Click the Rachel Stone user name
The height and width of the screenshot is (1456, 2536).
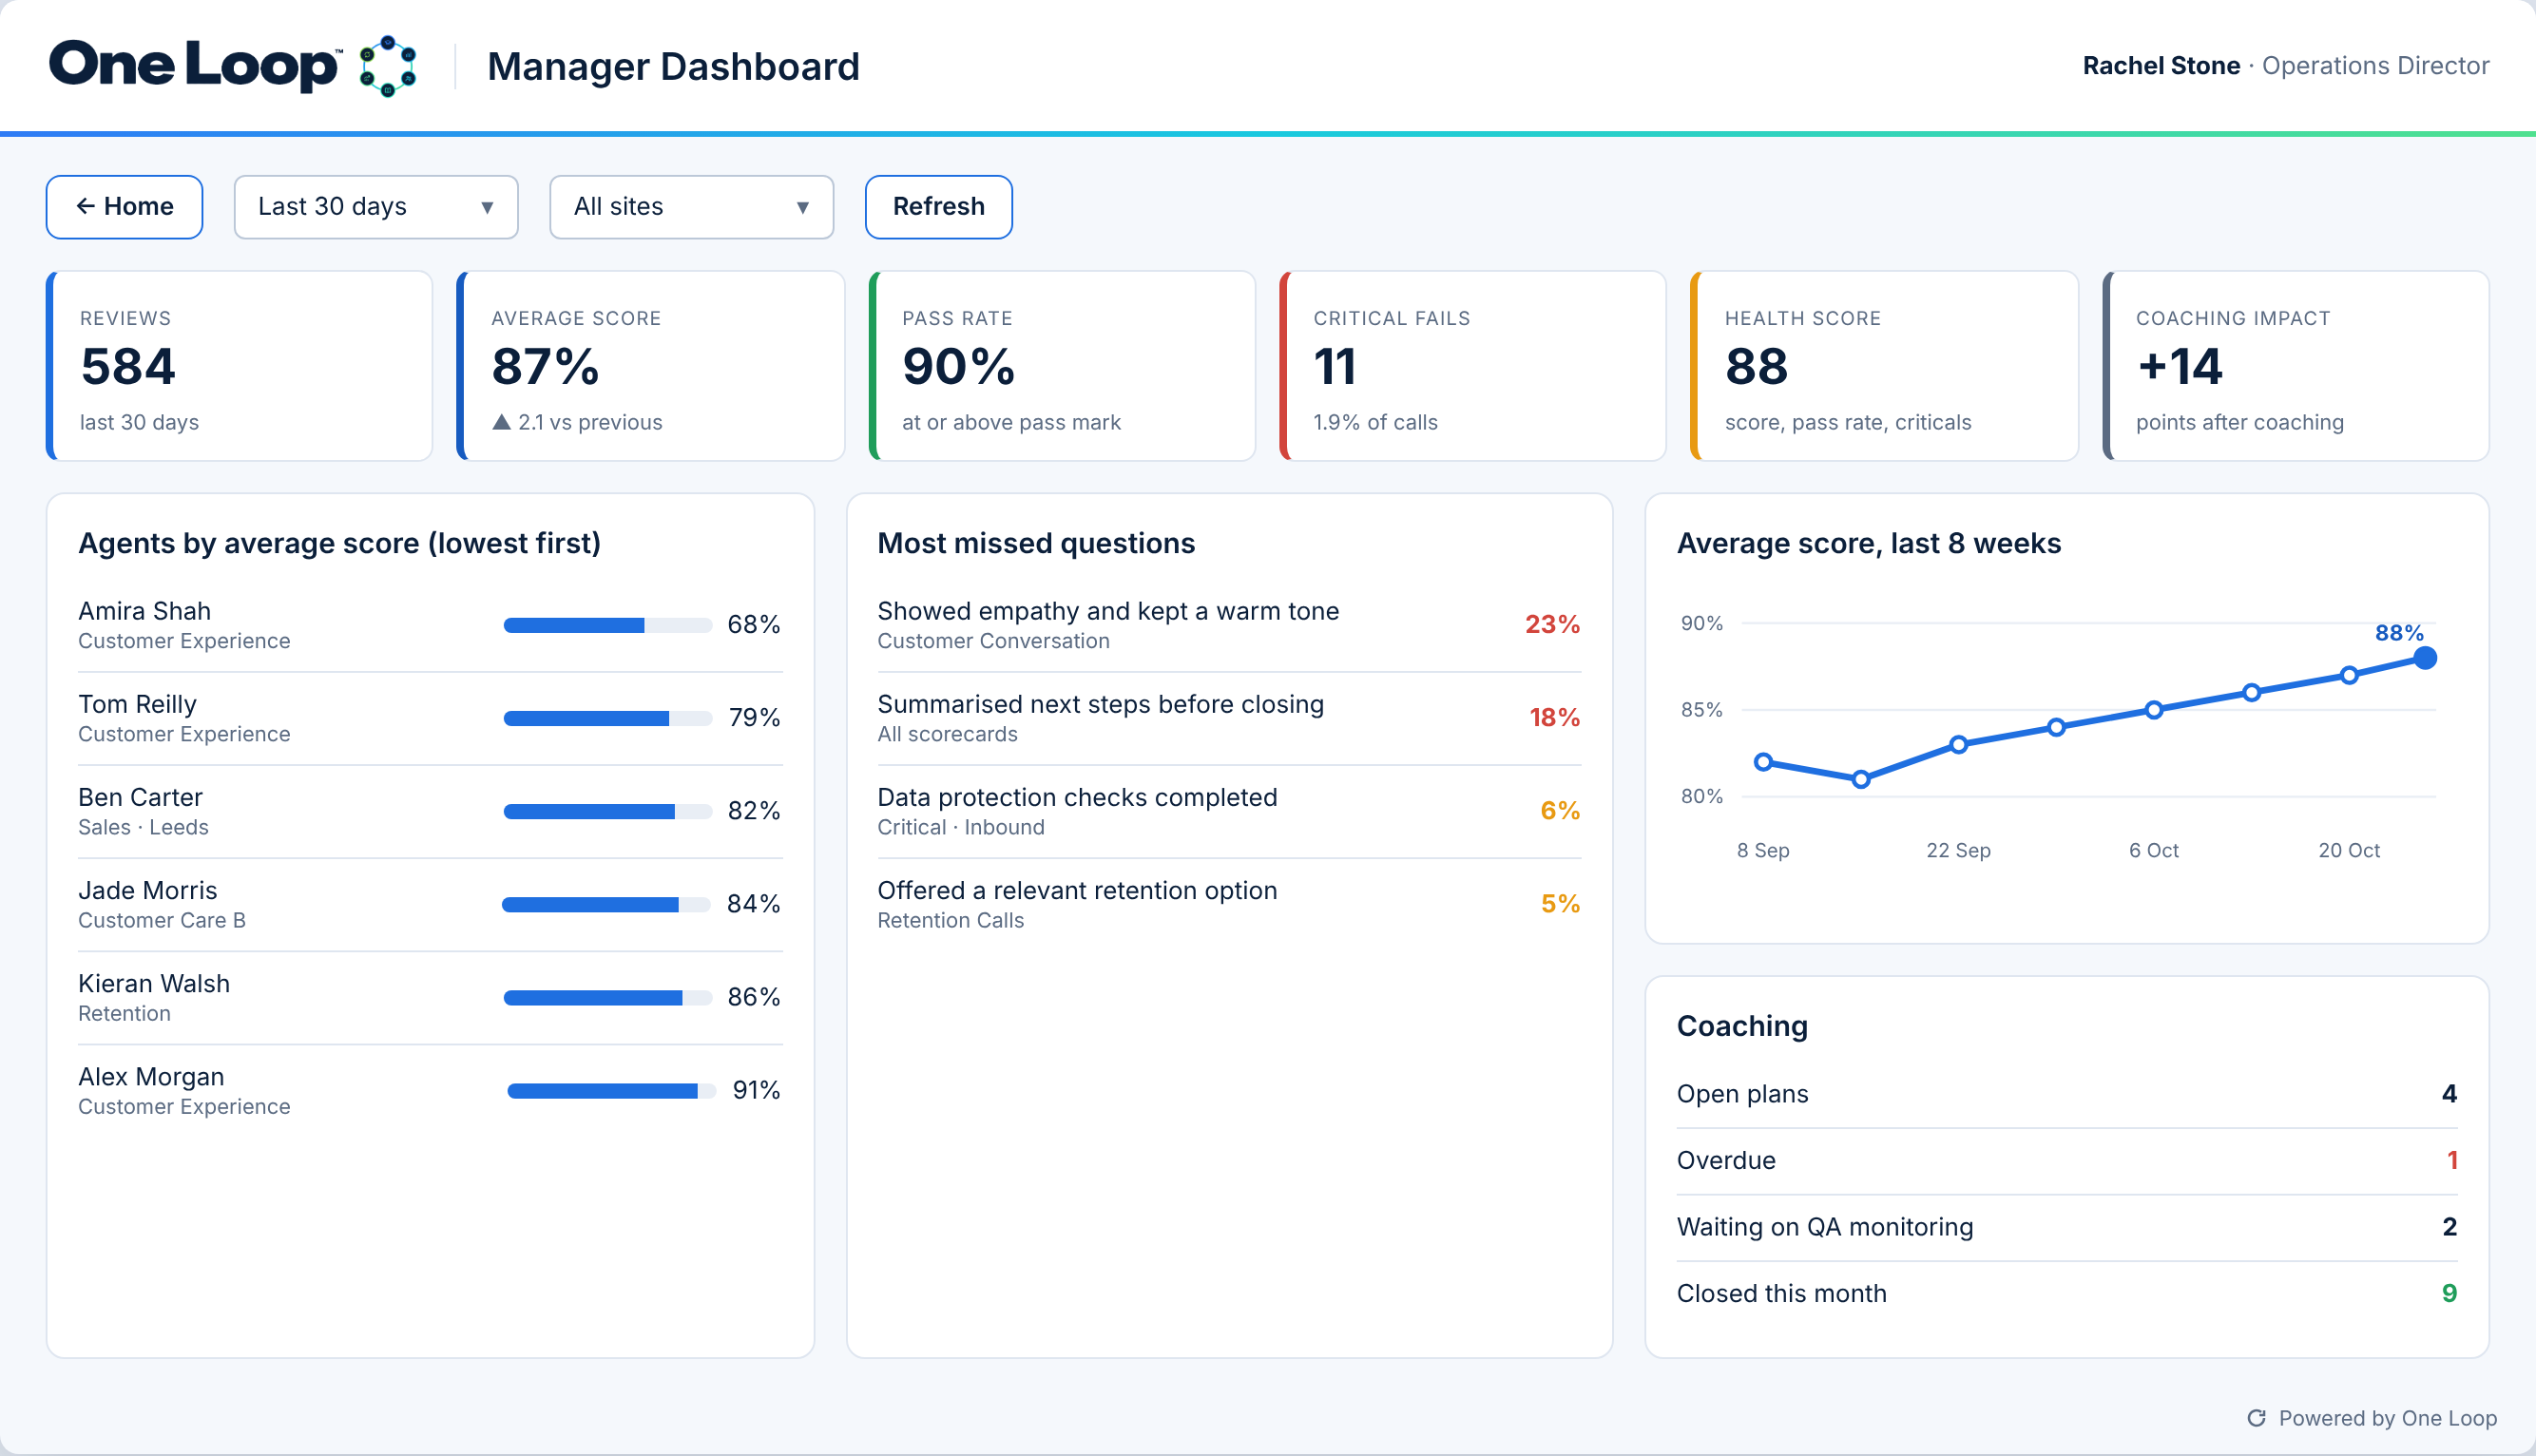coord(2161,66)
